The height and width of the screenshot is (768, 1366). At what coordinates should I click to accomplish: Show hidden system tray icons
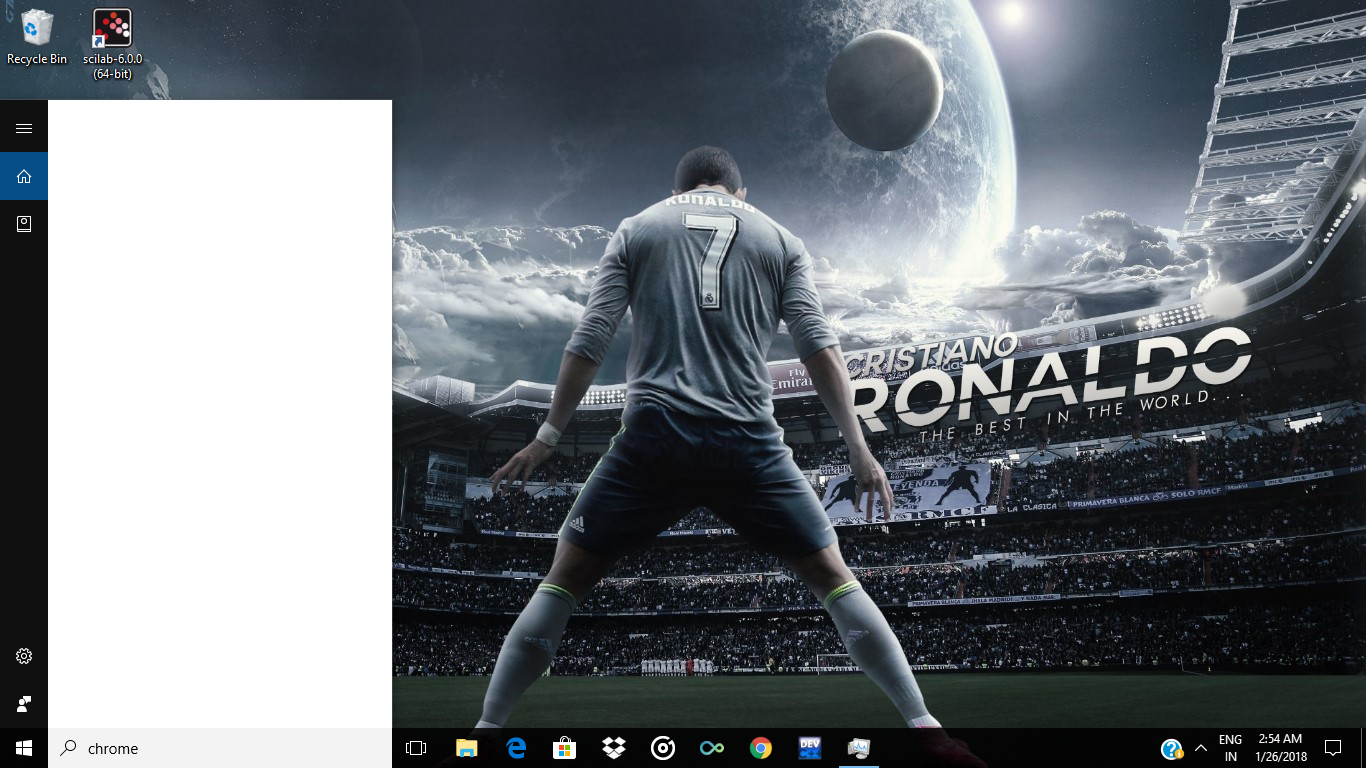coord(1201,748)
